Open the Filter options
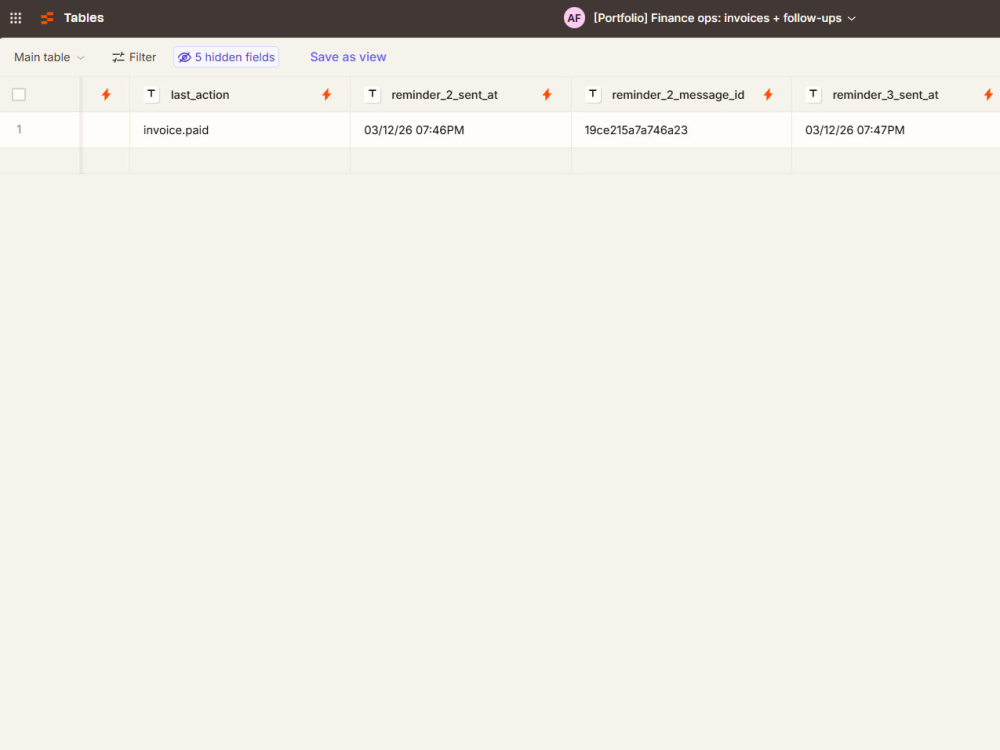 point(134,57)
